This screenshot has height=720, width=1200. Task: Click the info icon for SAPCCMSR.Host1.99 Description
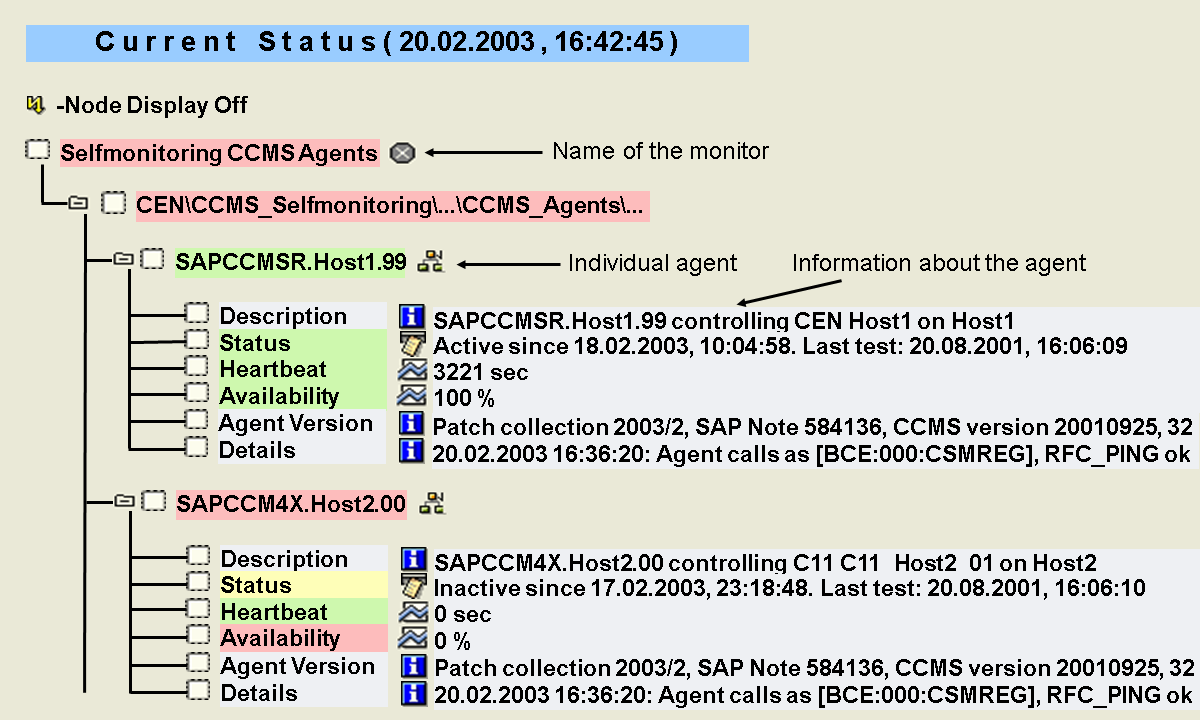point(411,318)
